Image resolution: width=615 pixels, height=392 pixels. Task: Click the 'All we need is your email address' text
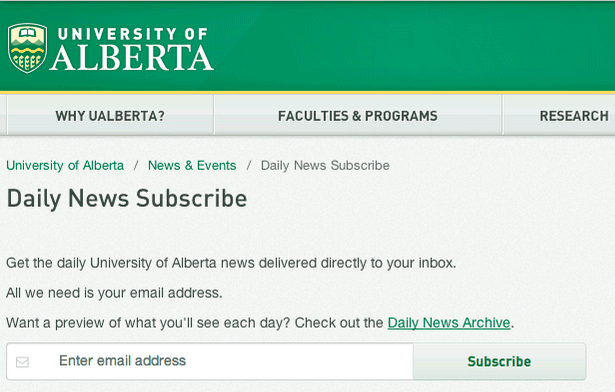pos(114,293)
